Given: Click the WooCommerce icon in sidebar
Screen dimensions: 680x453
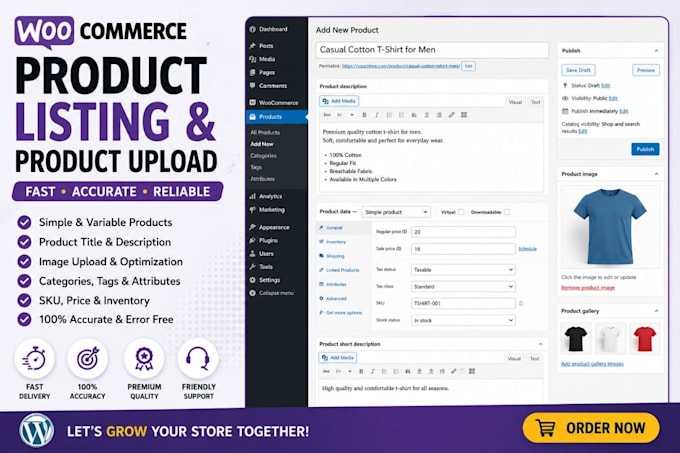Looking at the screenshot, I should [x=252, y=103].
